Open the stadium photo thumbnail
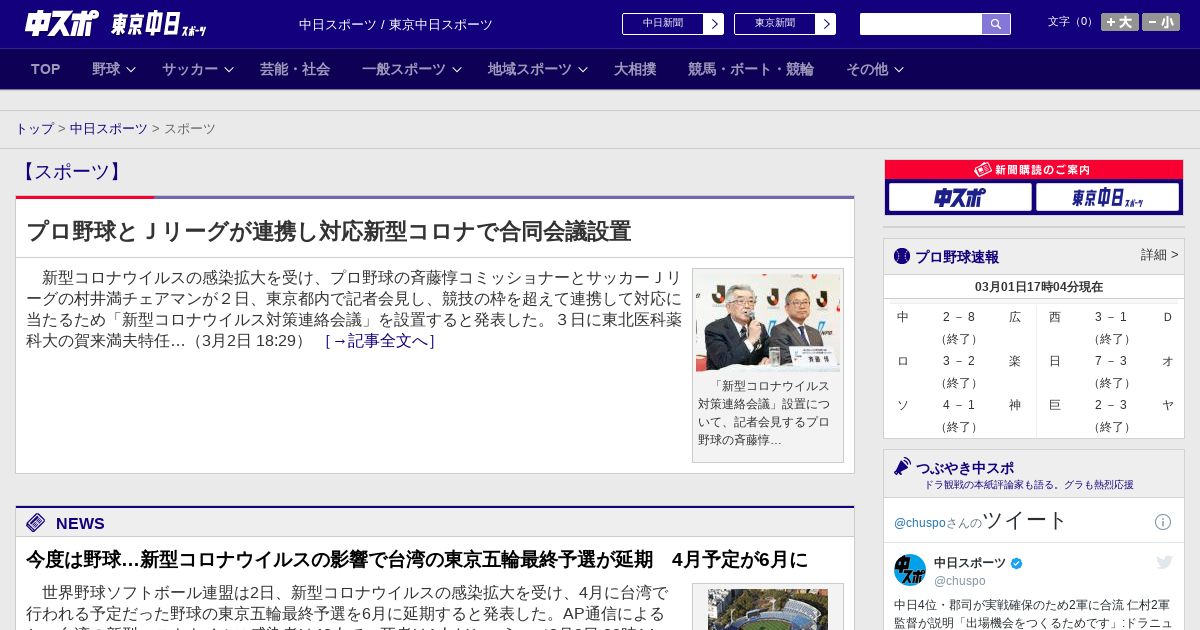Viewport: 1200px width, 630px height. [x=768, y=609]
